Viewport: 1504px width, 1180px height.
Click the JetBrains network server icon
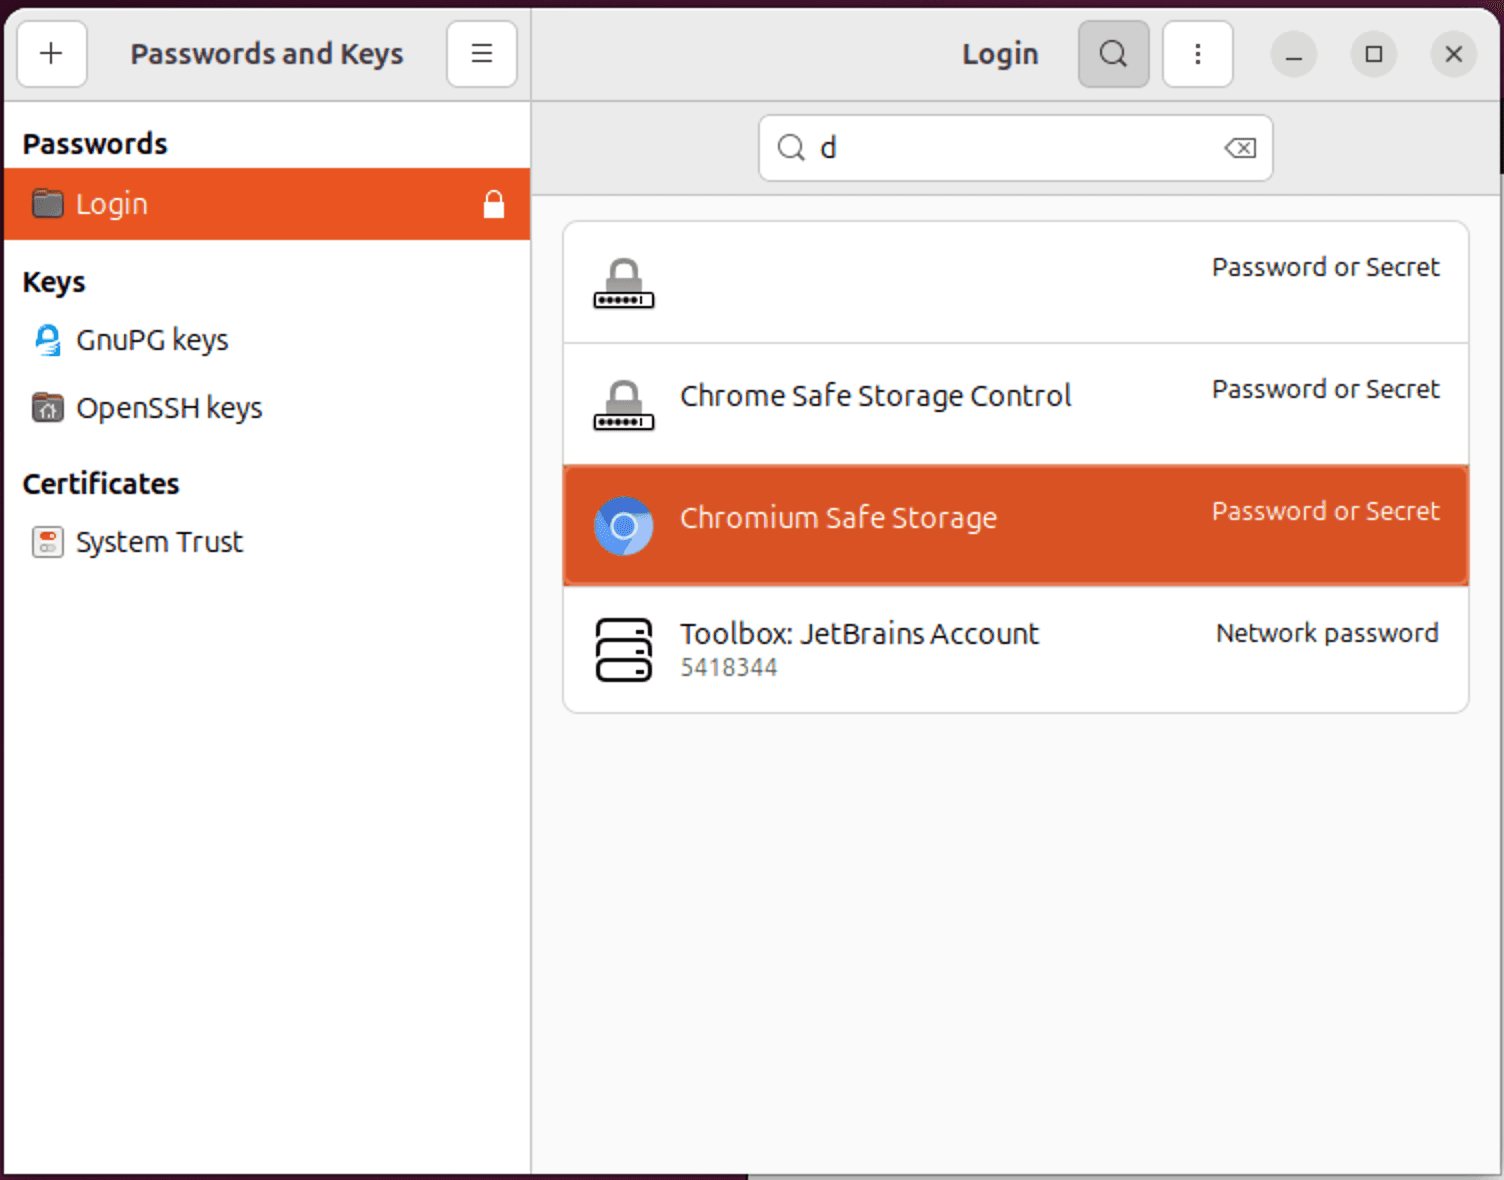(x=623, y=650)
